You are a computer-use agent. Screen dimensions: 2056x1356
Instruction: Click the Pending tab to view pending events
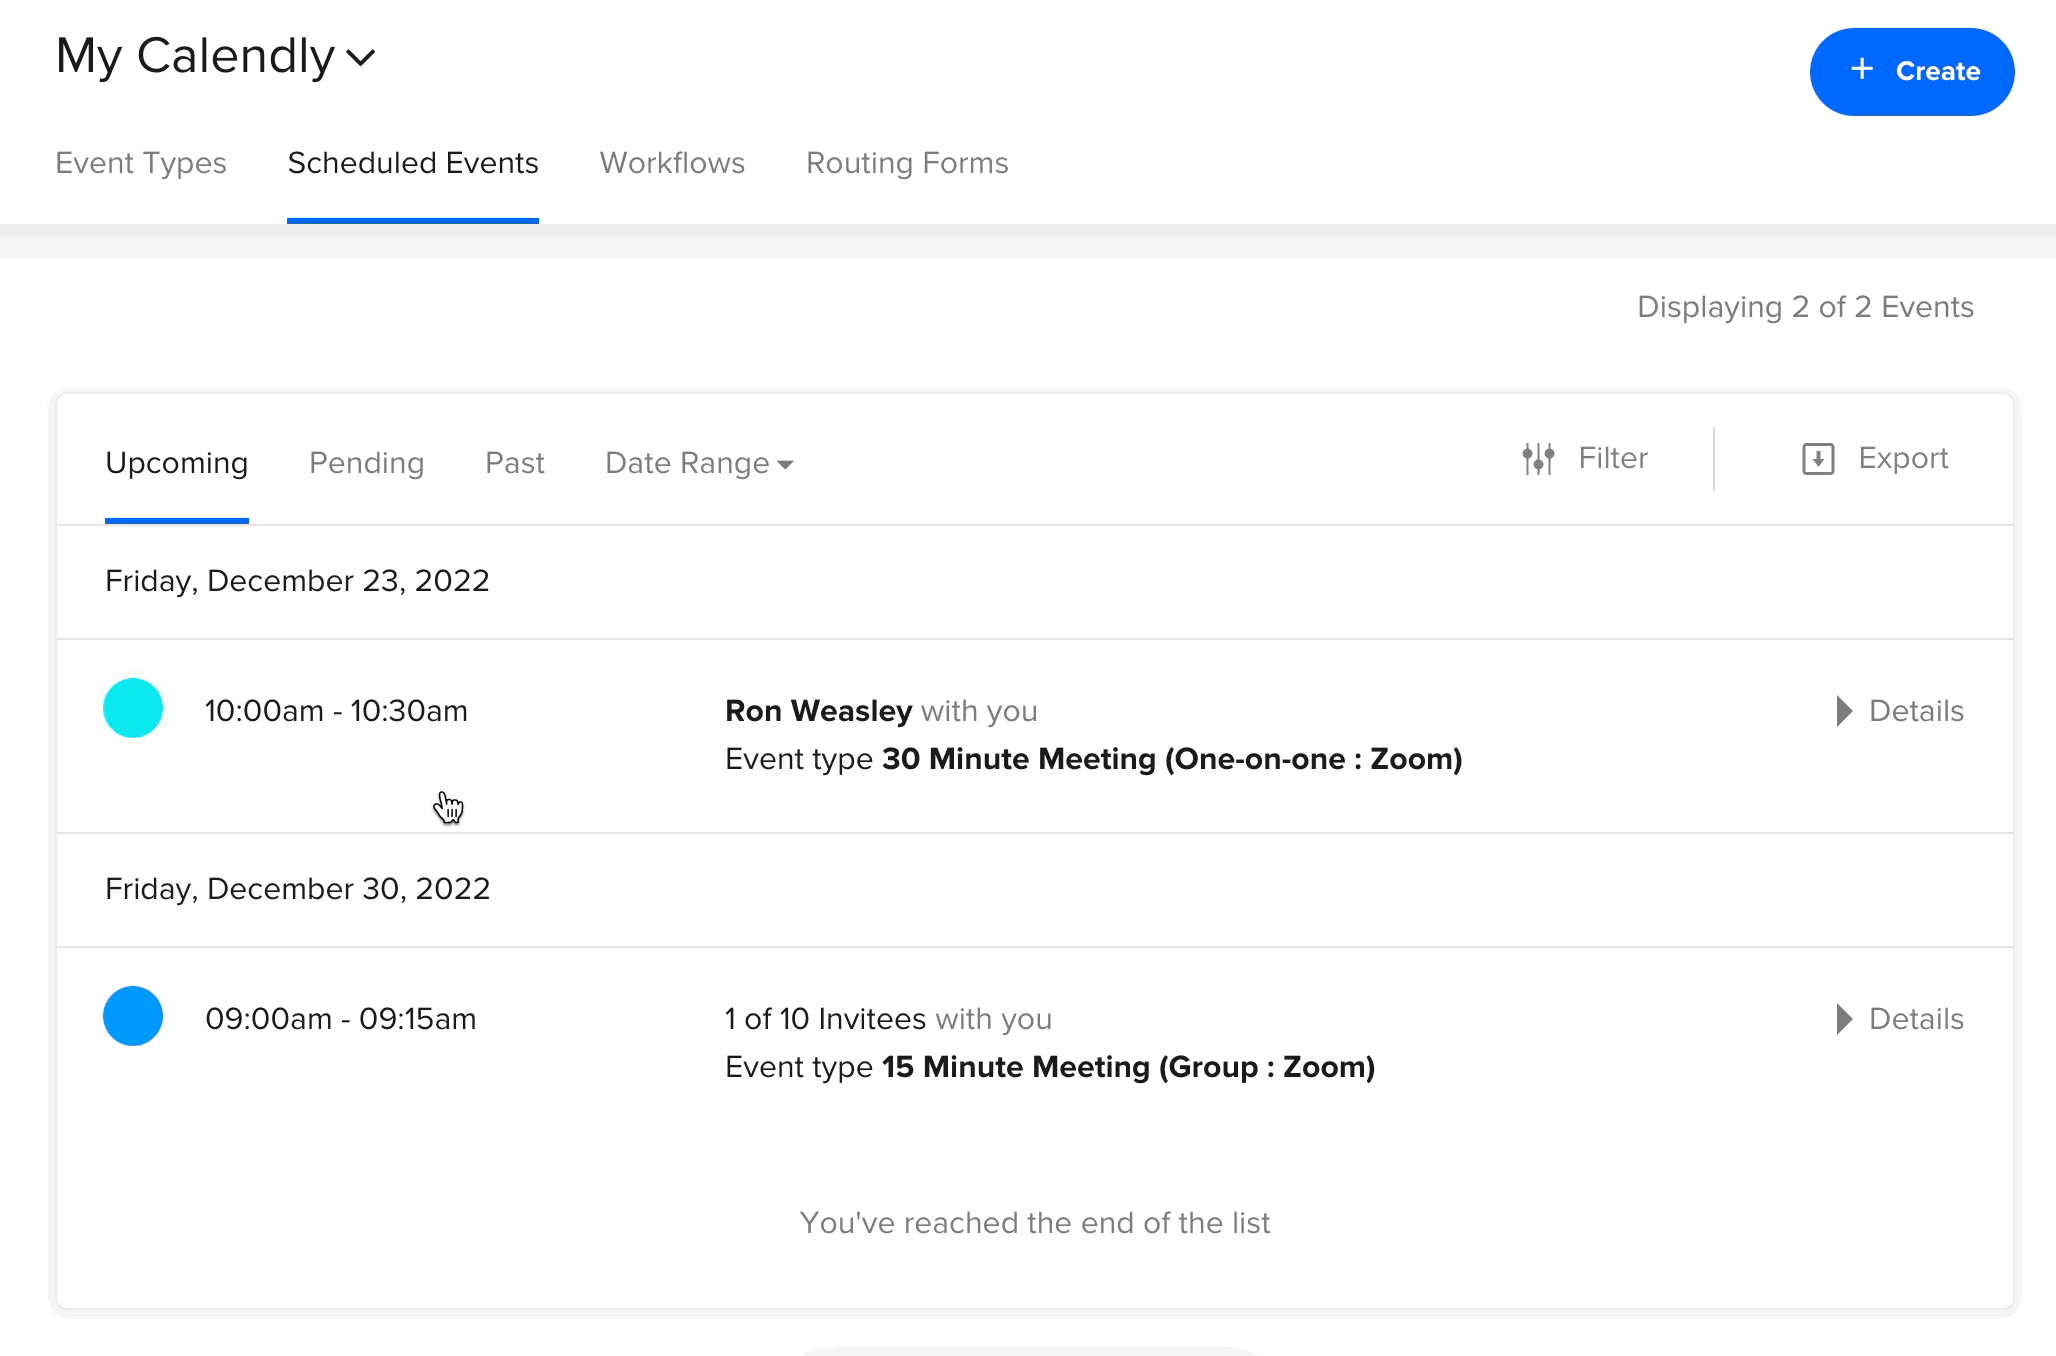tap(366, 463)
